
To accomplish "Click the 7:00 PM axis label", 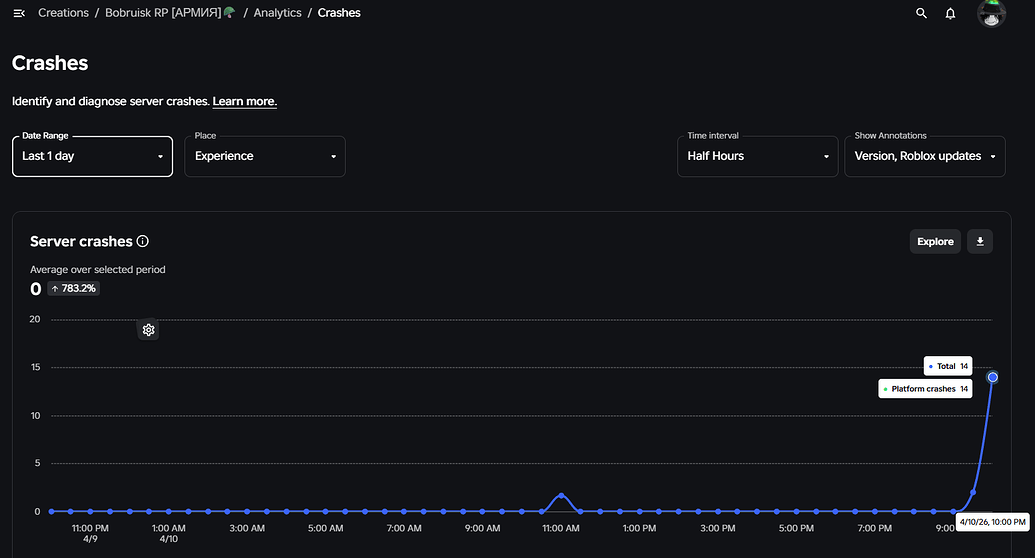I will (x=875, y=529).
